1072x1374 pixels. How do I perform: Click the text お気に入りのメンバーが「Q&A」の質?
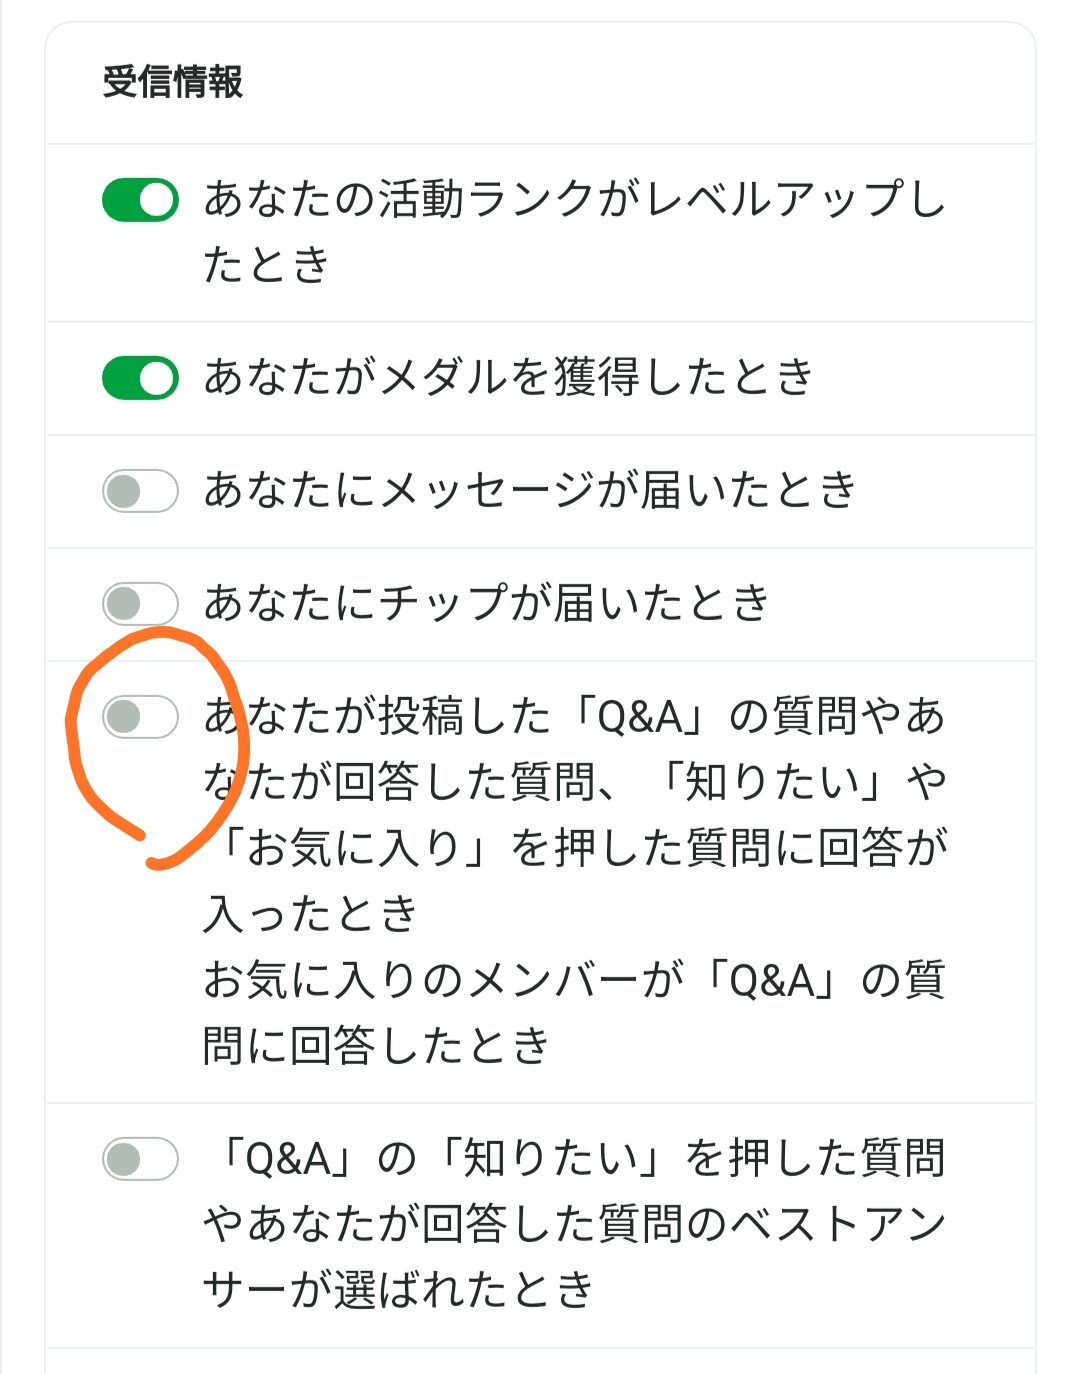574,980
